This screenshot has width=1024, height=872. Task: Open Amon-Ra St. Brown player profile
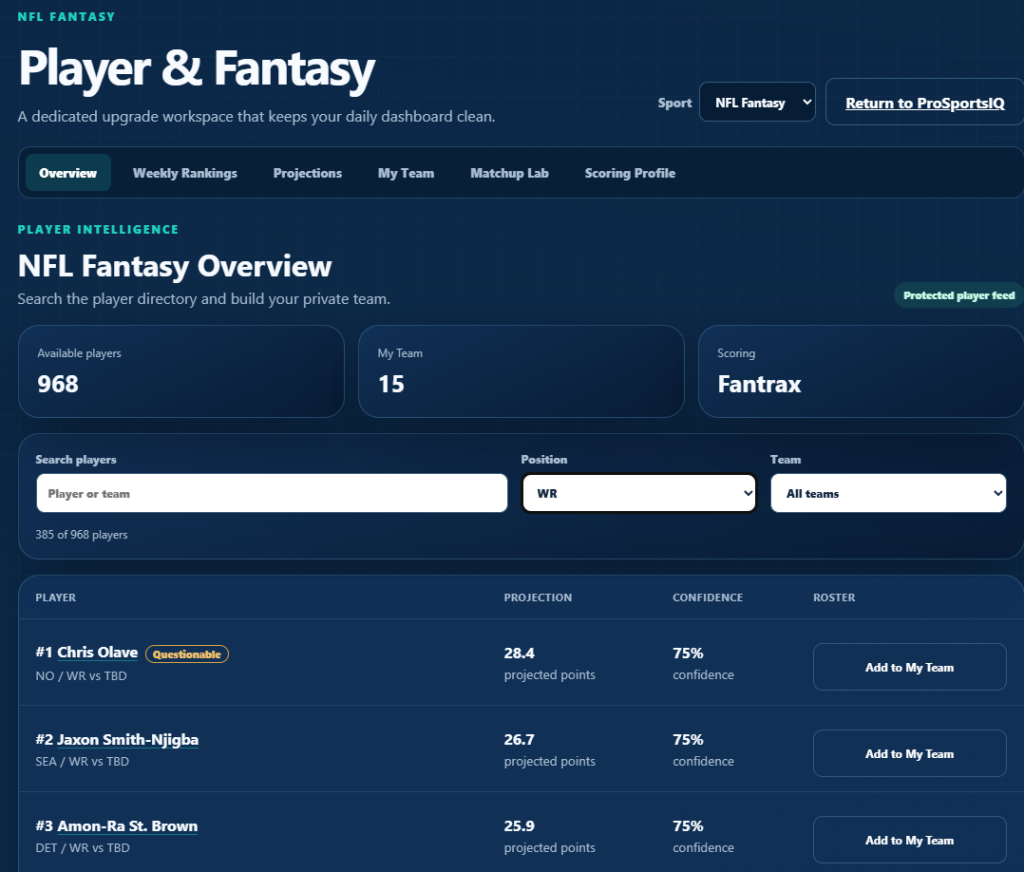coord(127,826)
